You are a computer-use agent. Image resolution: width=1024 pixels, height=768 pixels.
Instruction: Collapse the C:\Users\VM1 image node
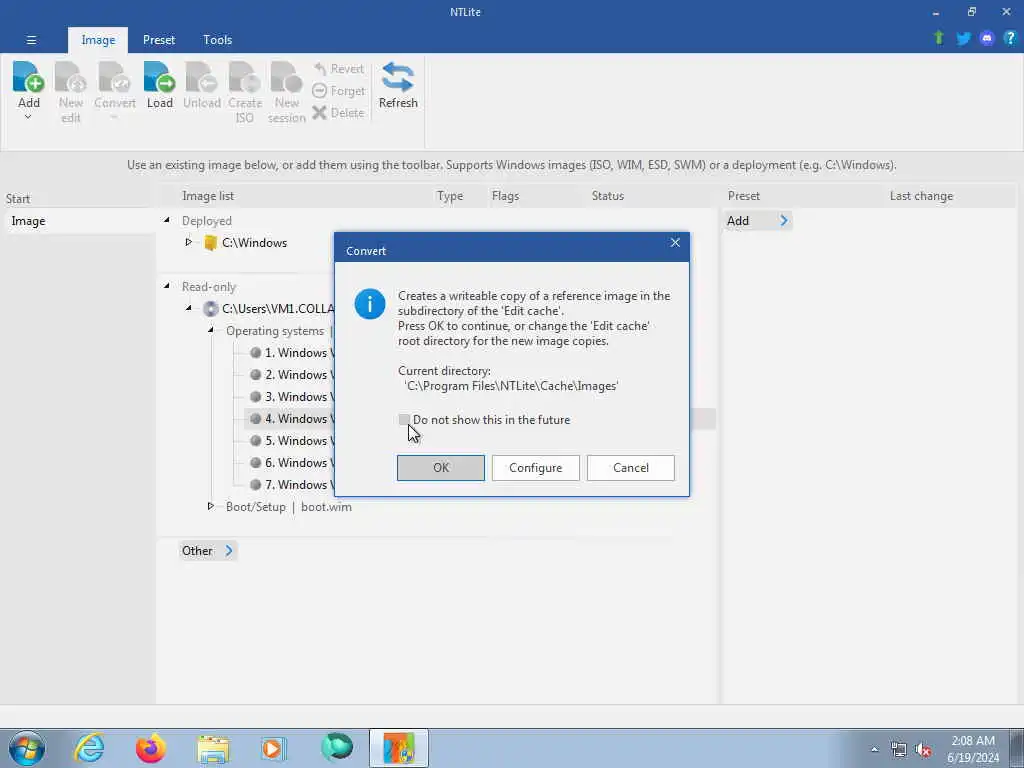188,308
